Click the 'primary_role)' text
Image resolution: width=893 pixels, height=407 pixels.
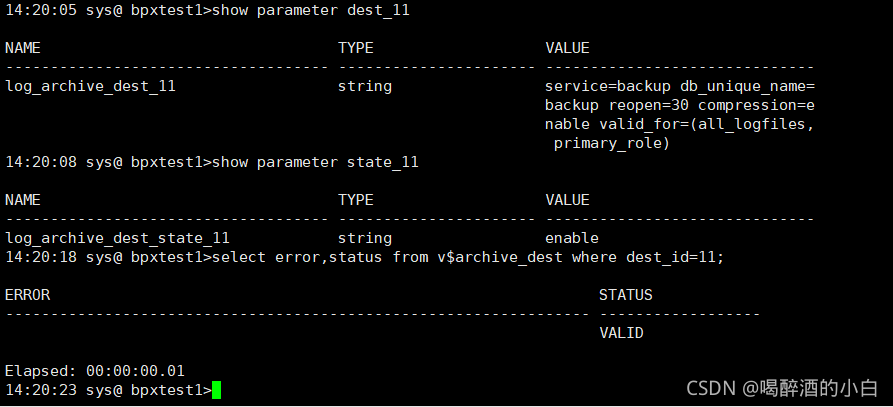612,143
